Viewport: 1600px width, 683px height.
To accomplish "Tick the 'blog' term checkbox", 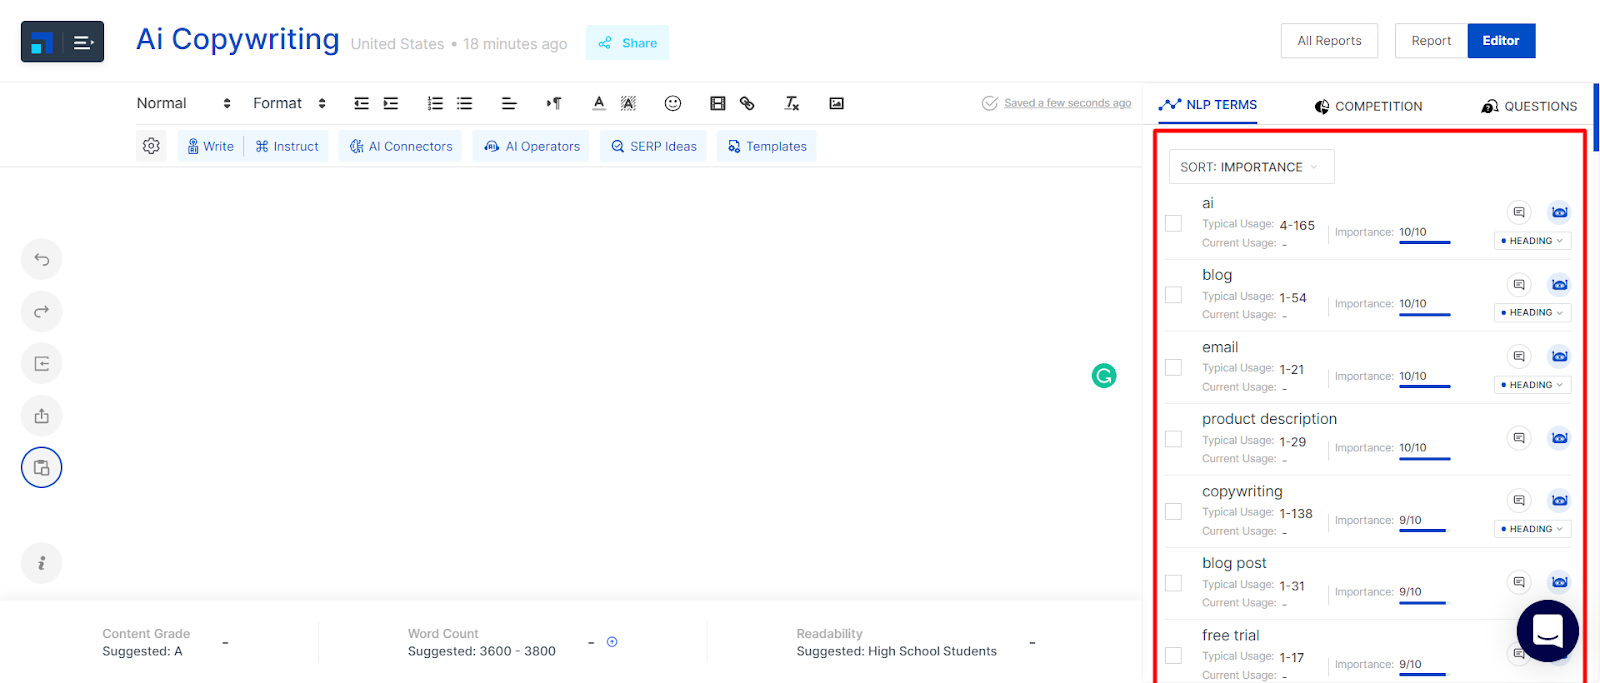I will point(1174,295).
